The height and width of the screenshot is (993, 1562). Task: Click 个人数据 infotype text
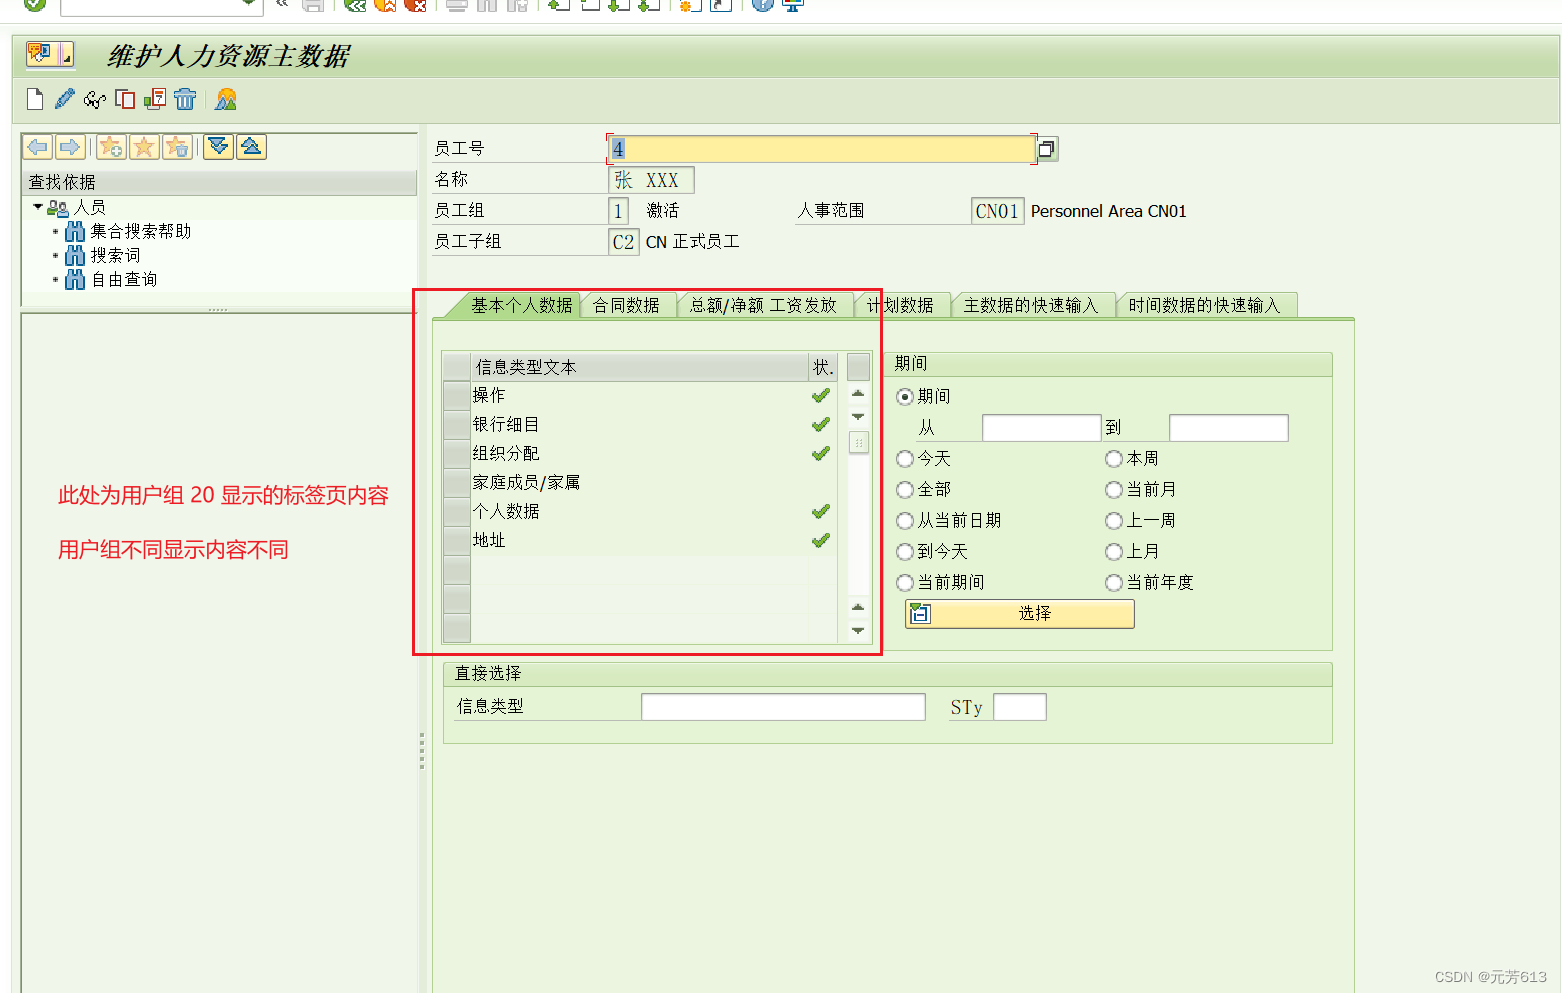coord(506,512)
